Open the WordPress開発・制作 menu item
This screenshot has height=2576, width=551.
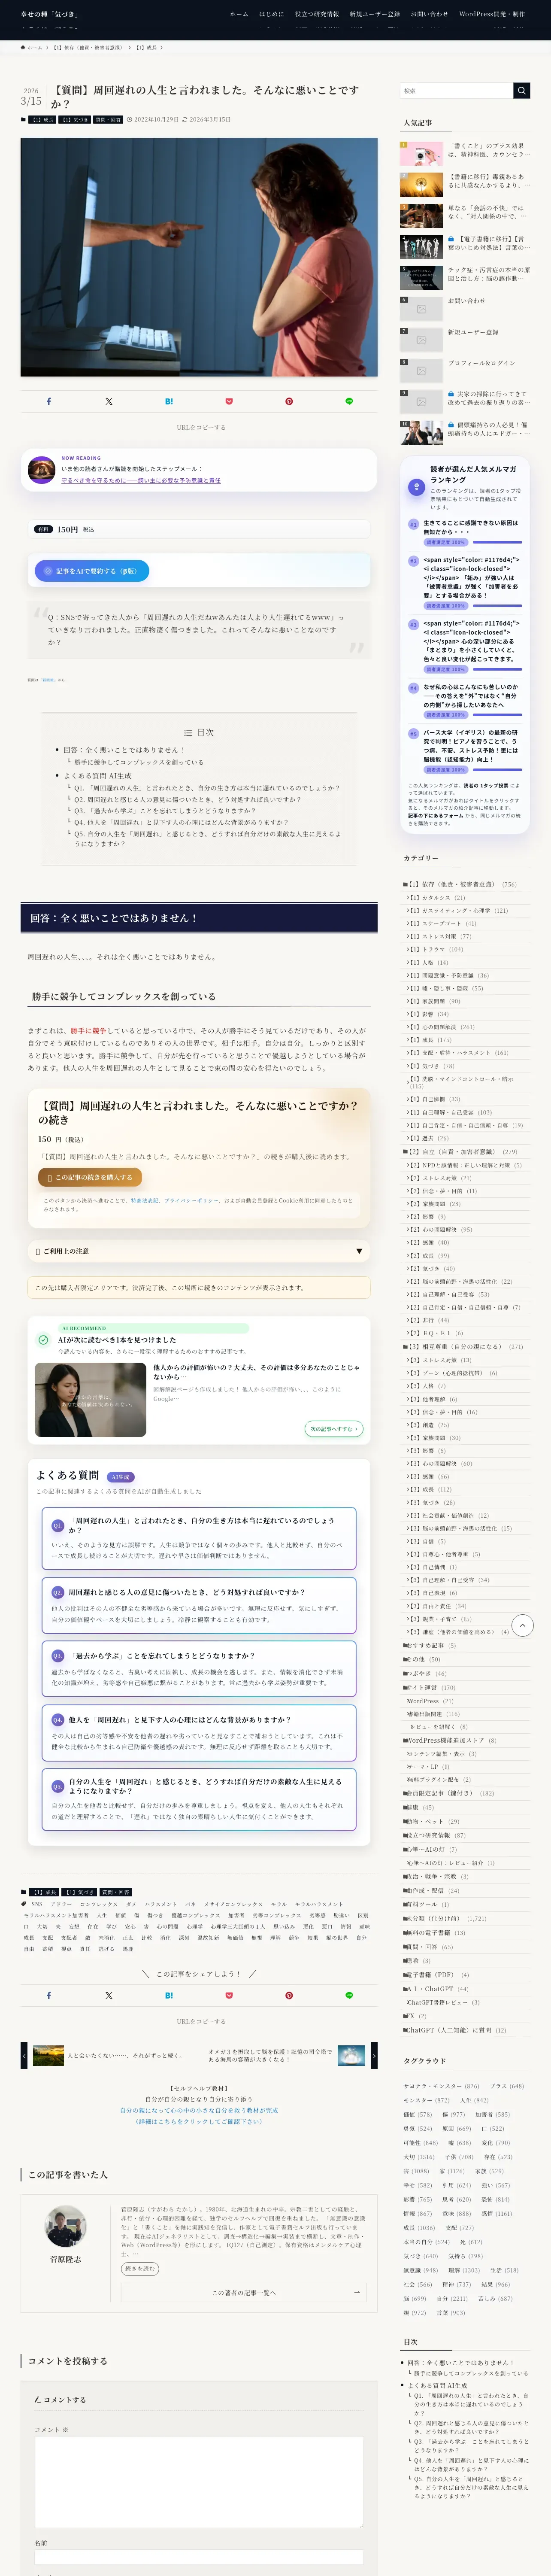492,14
